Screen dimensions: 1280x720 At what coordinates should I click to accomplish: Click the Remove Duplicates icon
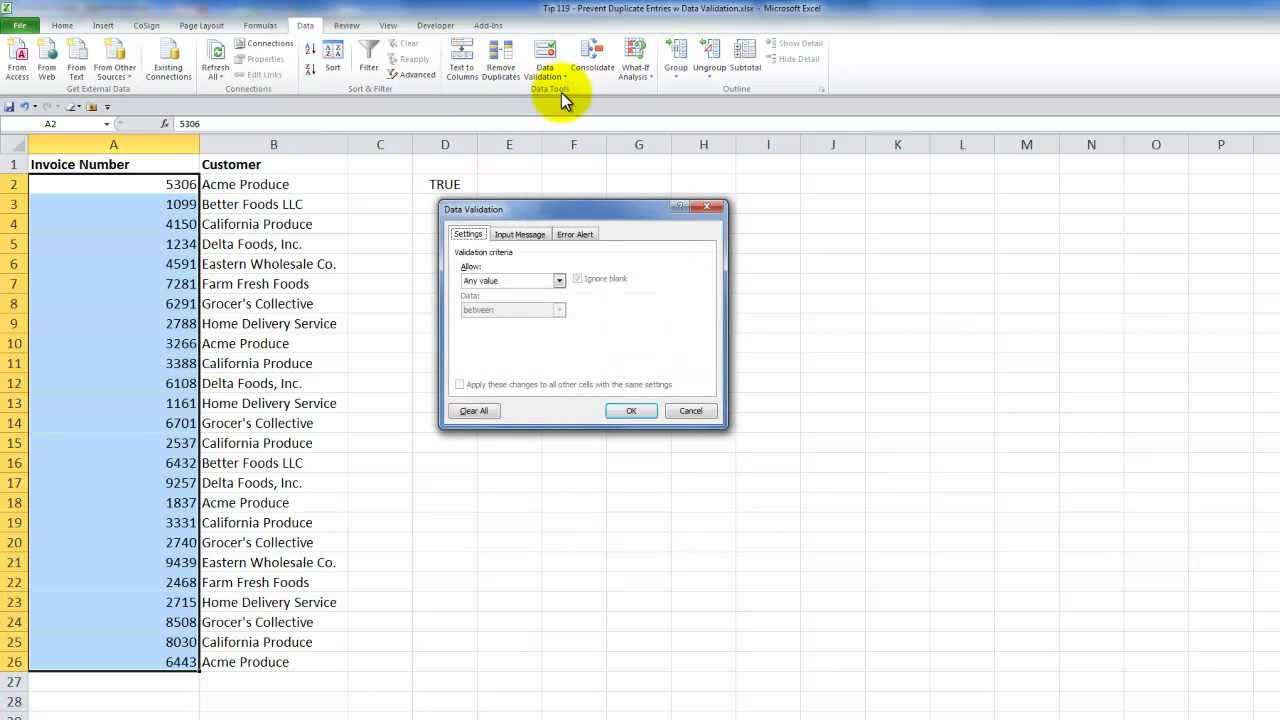[501, 60]
